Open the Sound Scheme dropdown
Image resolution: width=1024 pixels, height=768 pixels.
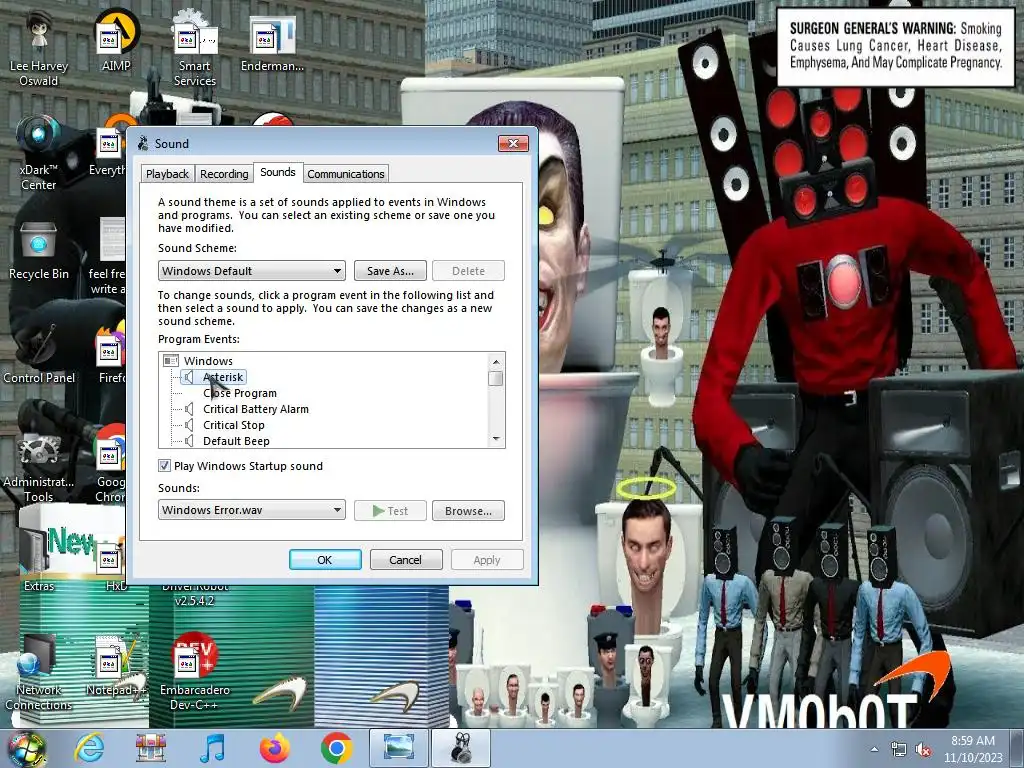pyautogui.click(x=251, y=270)
